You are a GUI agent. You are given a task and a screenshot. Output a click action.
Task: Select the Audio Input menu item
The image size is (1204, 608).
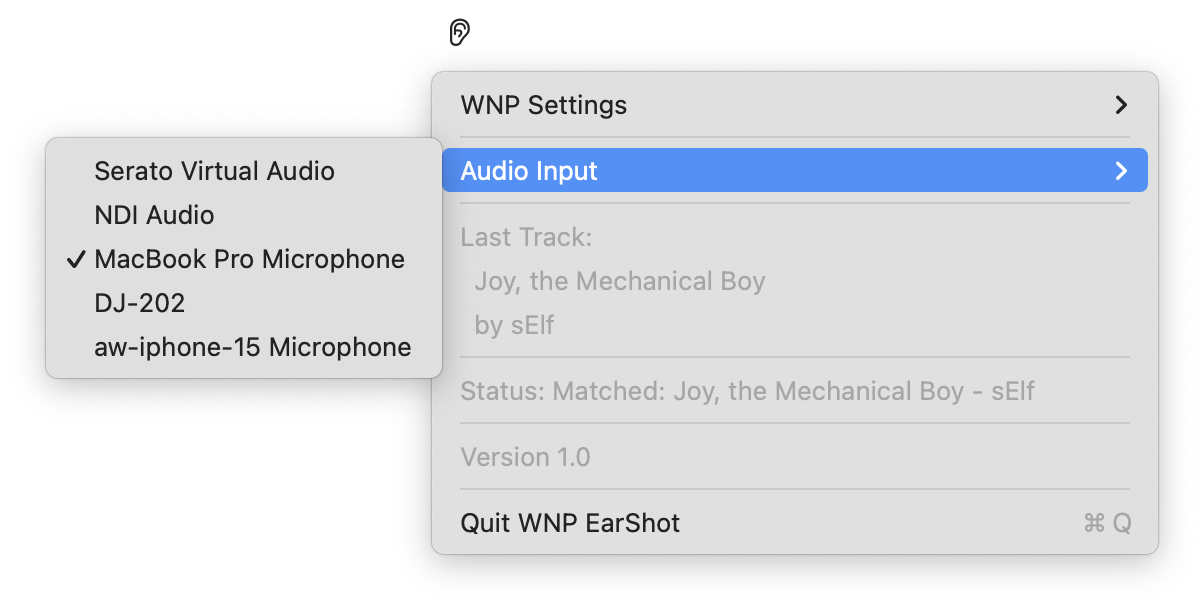795,171
